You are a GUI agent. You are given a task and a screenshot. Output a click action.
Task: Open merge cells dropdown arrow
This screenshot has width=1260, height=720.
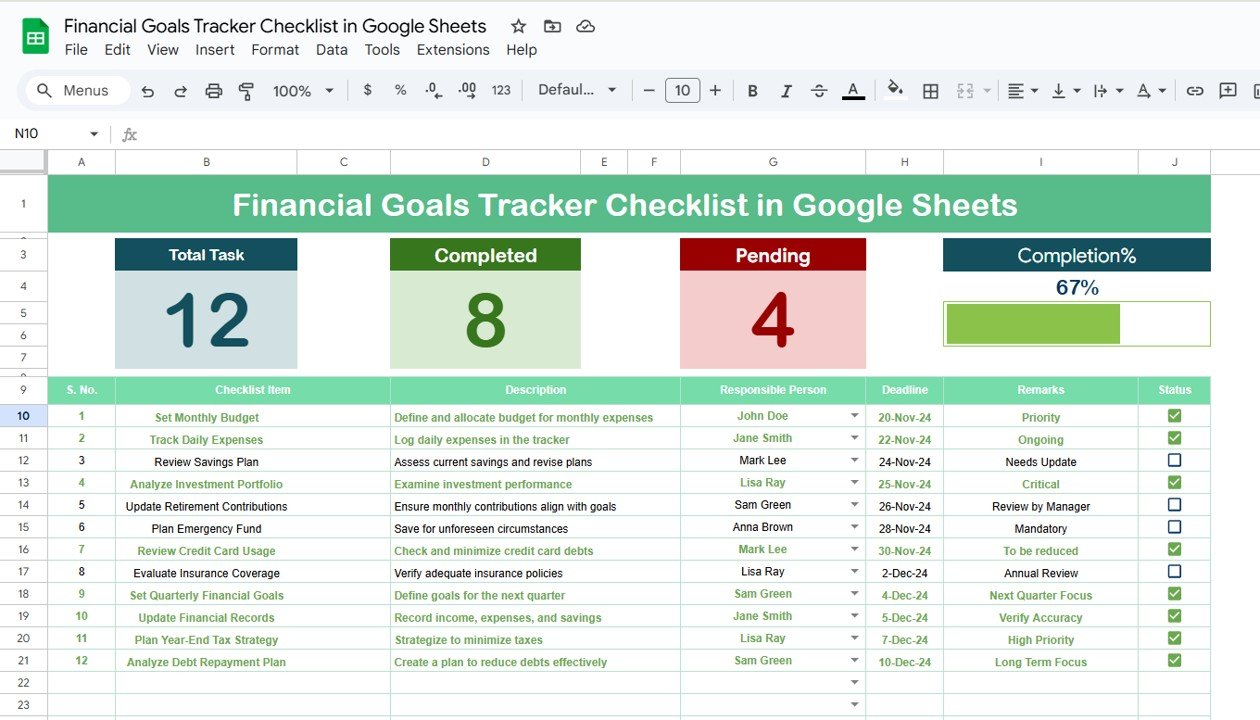tap(987, 91)
